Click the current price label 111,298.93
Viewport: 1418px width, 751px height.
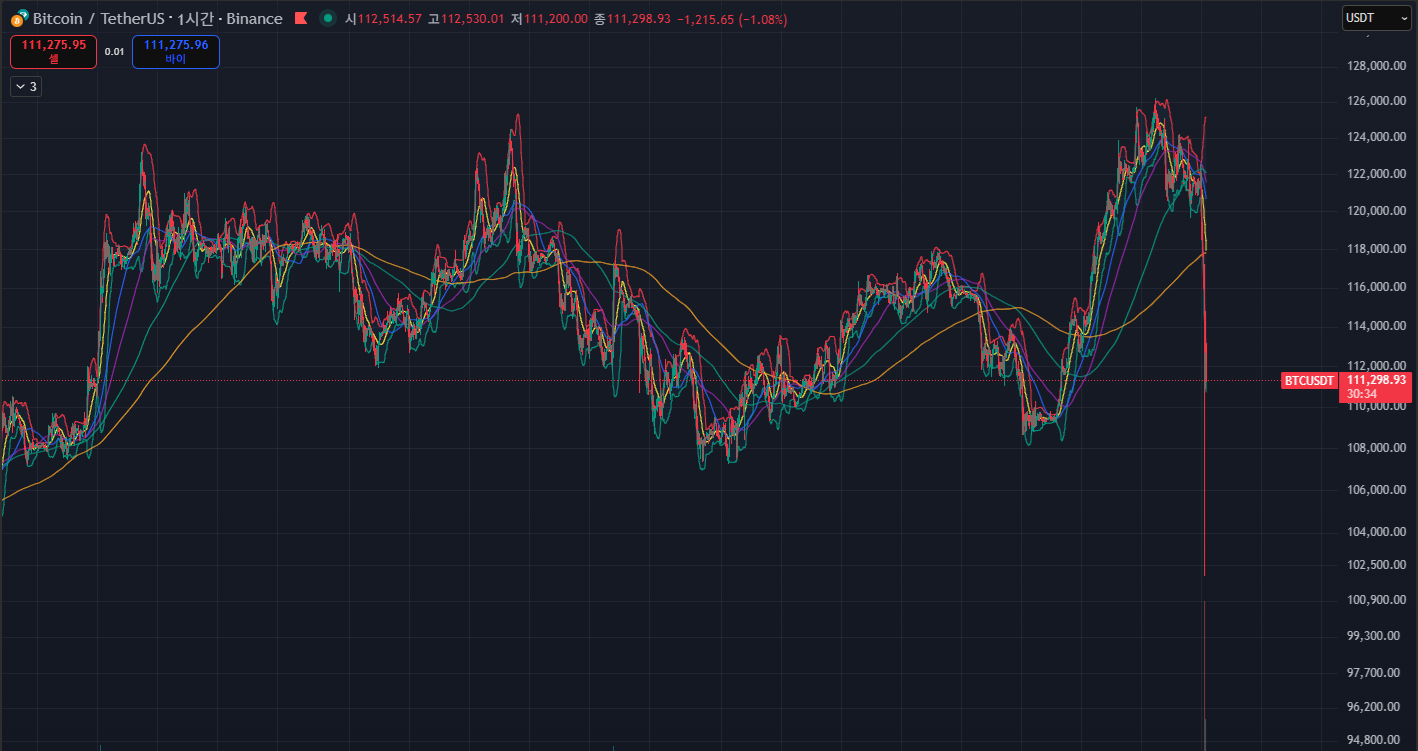[x=1376, y=380]
